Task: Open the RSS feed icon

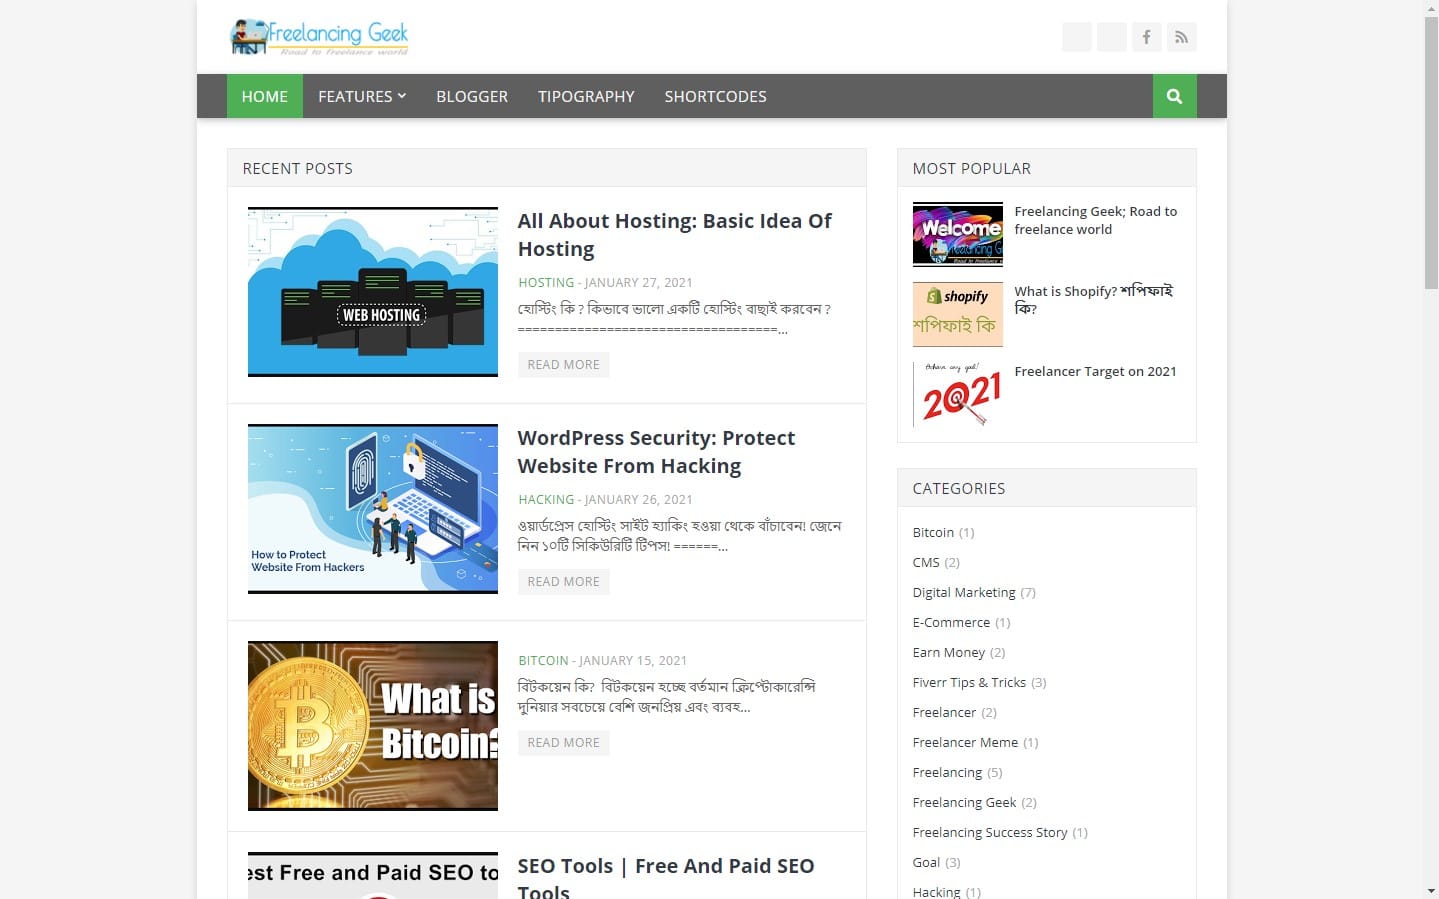Action: click(x=1181, y=37)
